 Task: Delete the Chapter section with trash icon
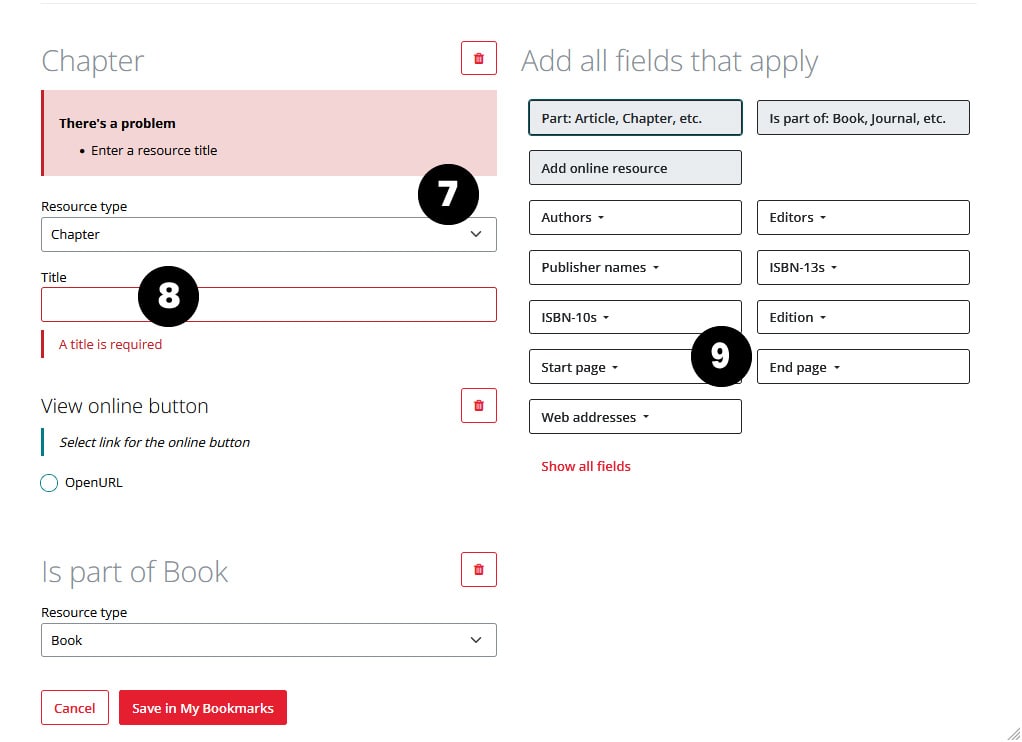click(478, 59)
